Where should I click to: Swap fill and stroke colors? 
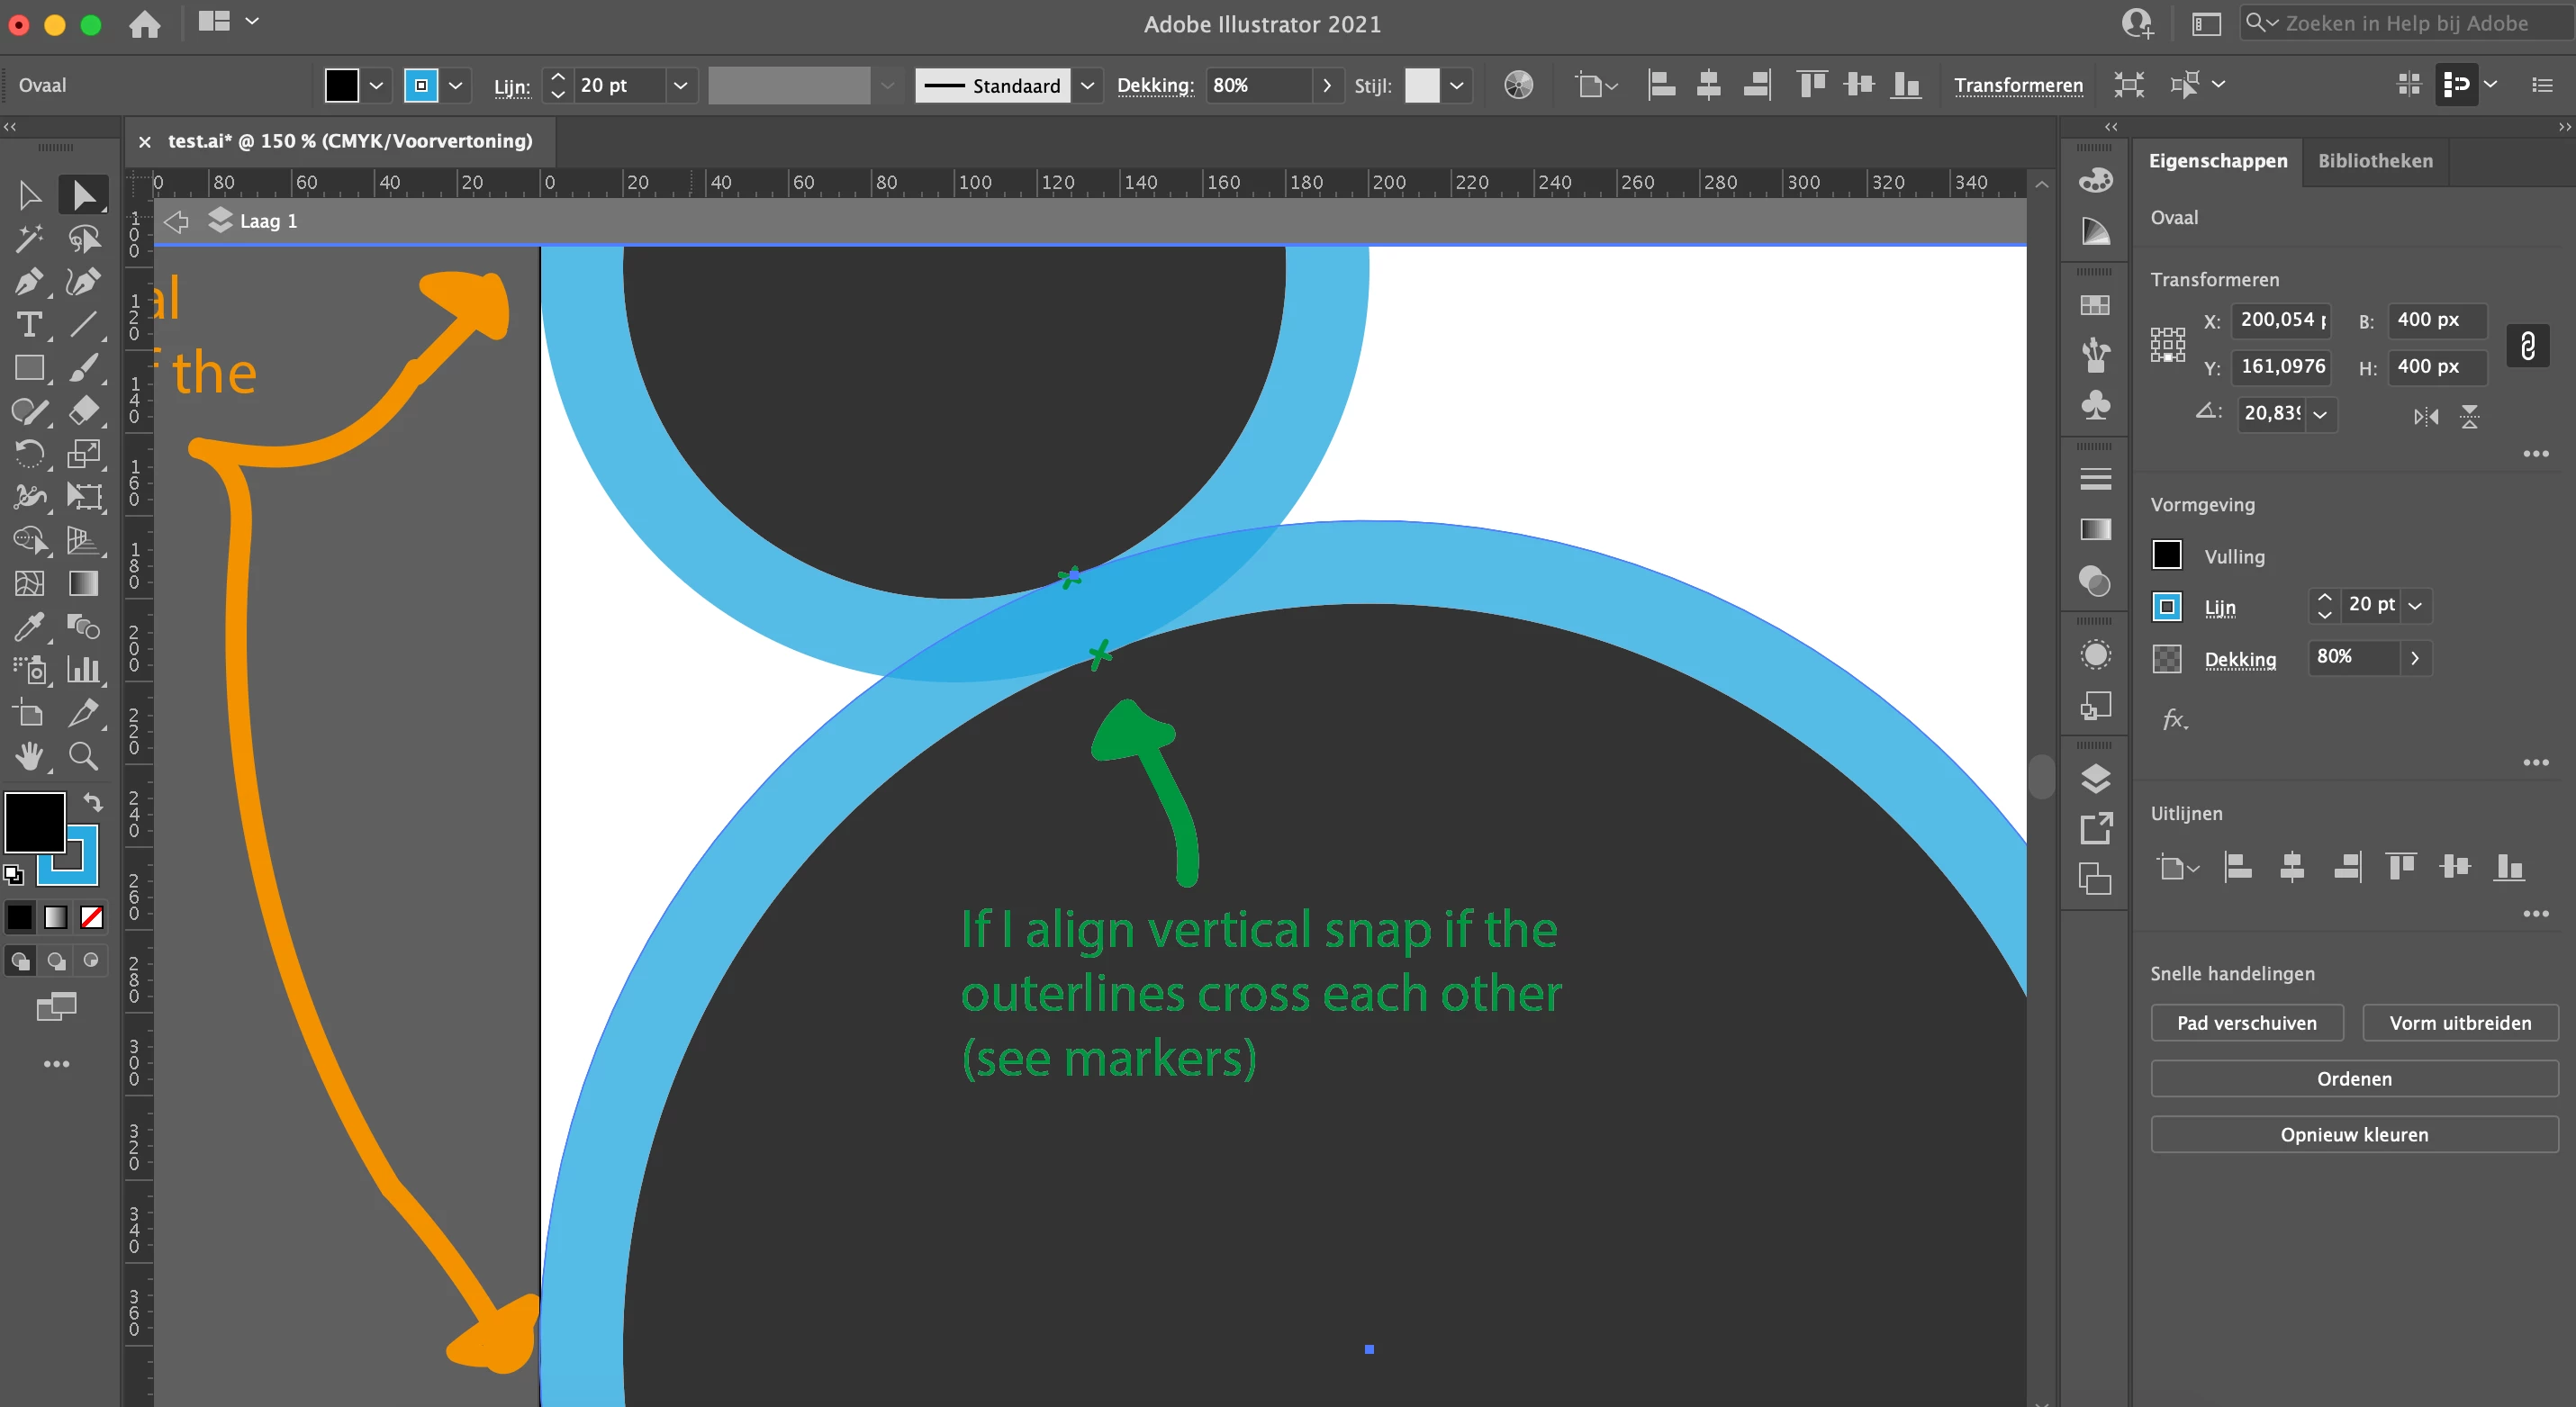tap(92, 801)
